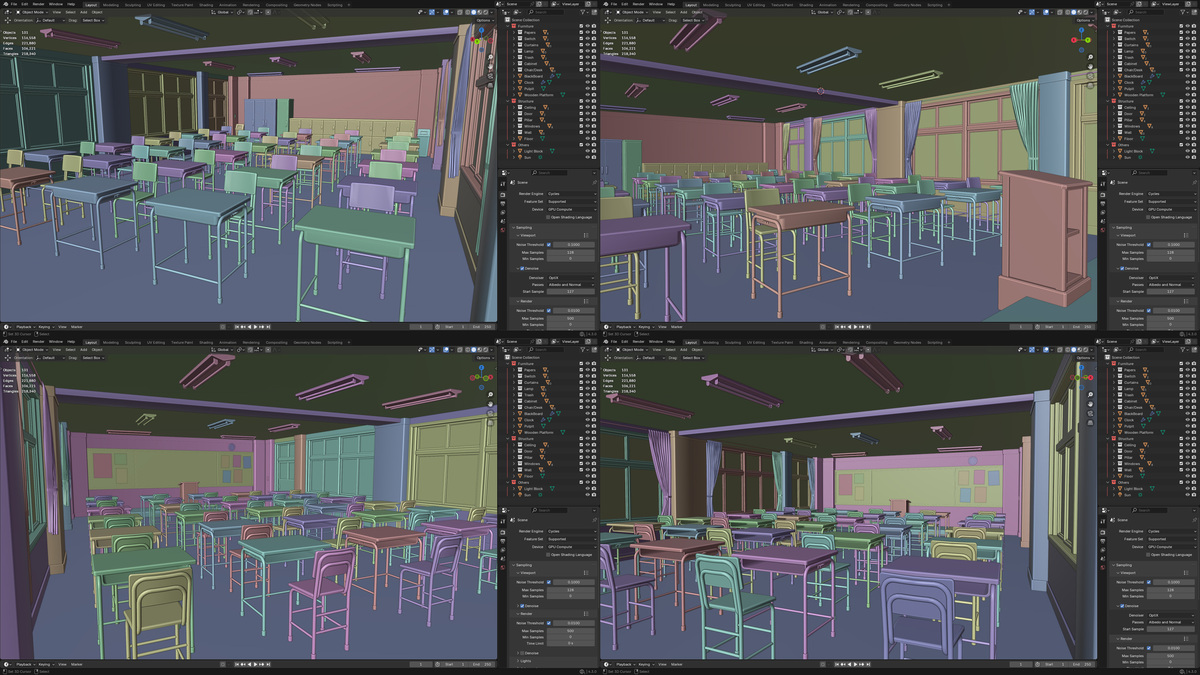1200x675 pixels.
Task: Uncheck the Furniture collection checkbox in the top-left window
Action: [x=581, y=26]
